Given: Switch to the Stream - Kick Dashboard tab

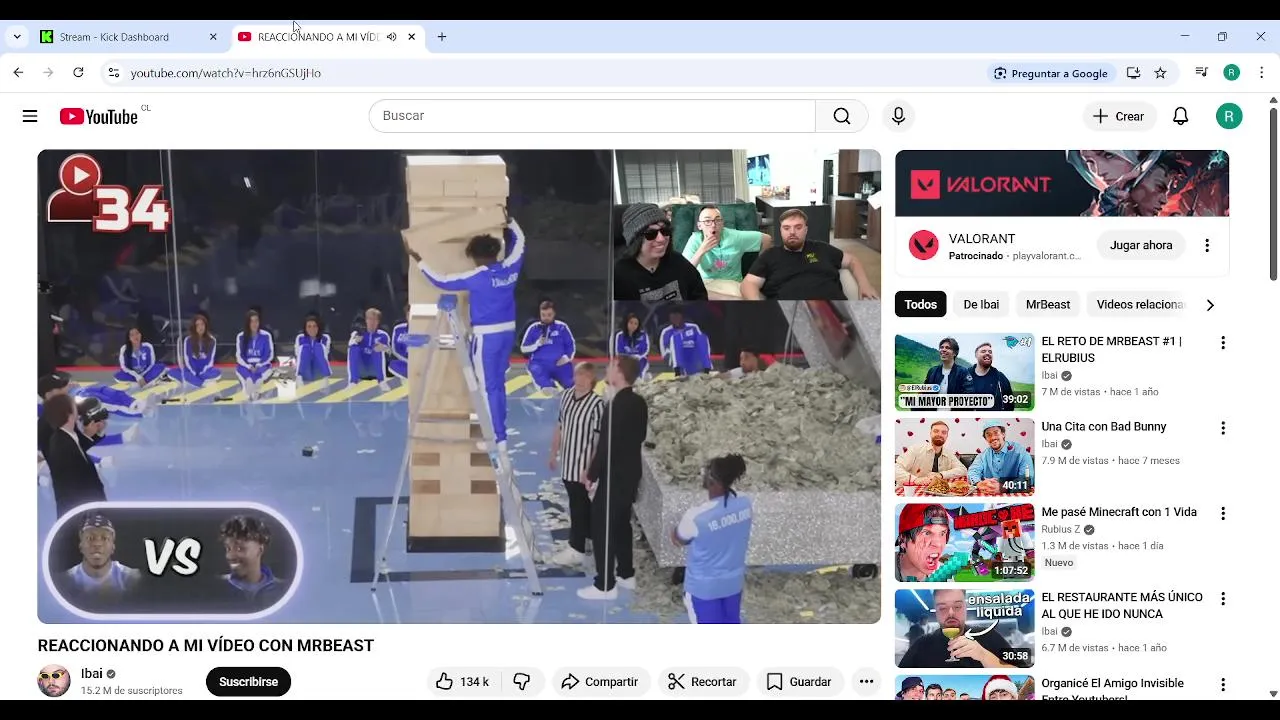Looking at the screenshot, I should pyautogui.click(x=128, y=37).
